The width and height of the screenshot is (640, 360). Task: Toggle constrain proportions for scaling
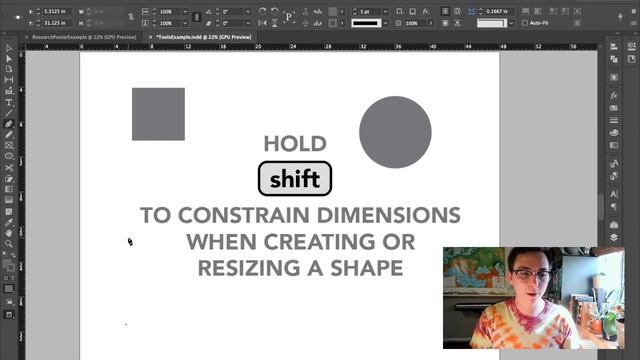(x=196, y=17)
